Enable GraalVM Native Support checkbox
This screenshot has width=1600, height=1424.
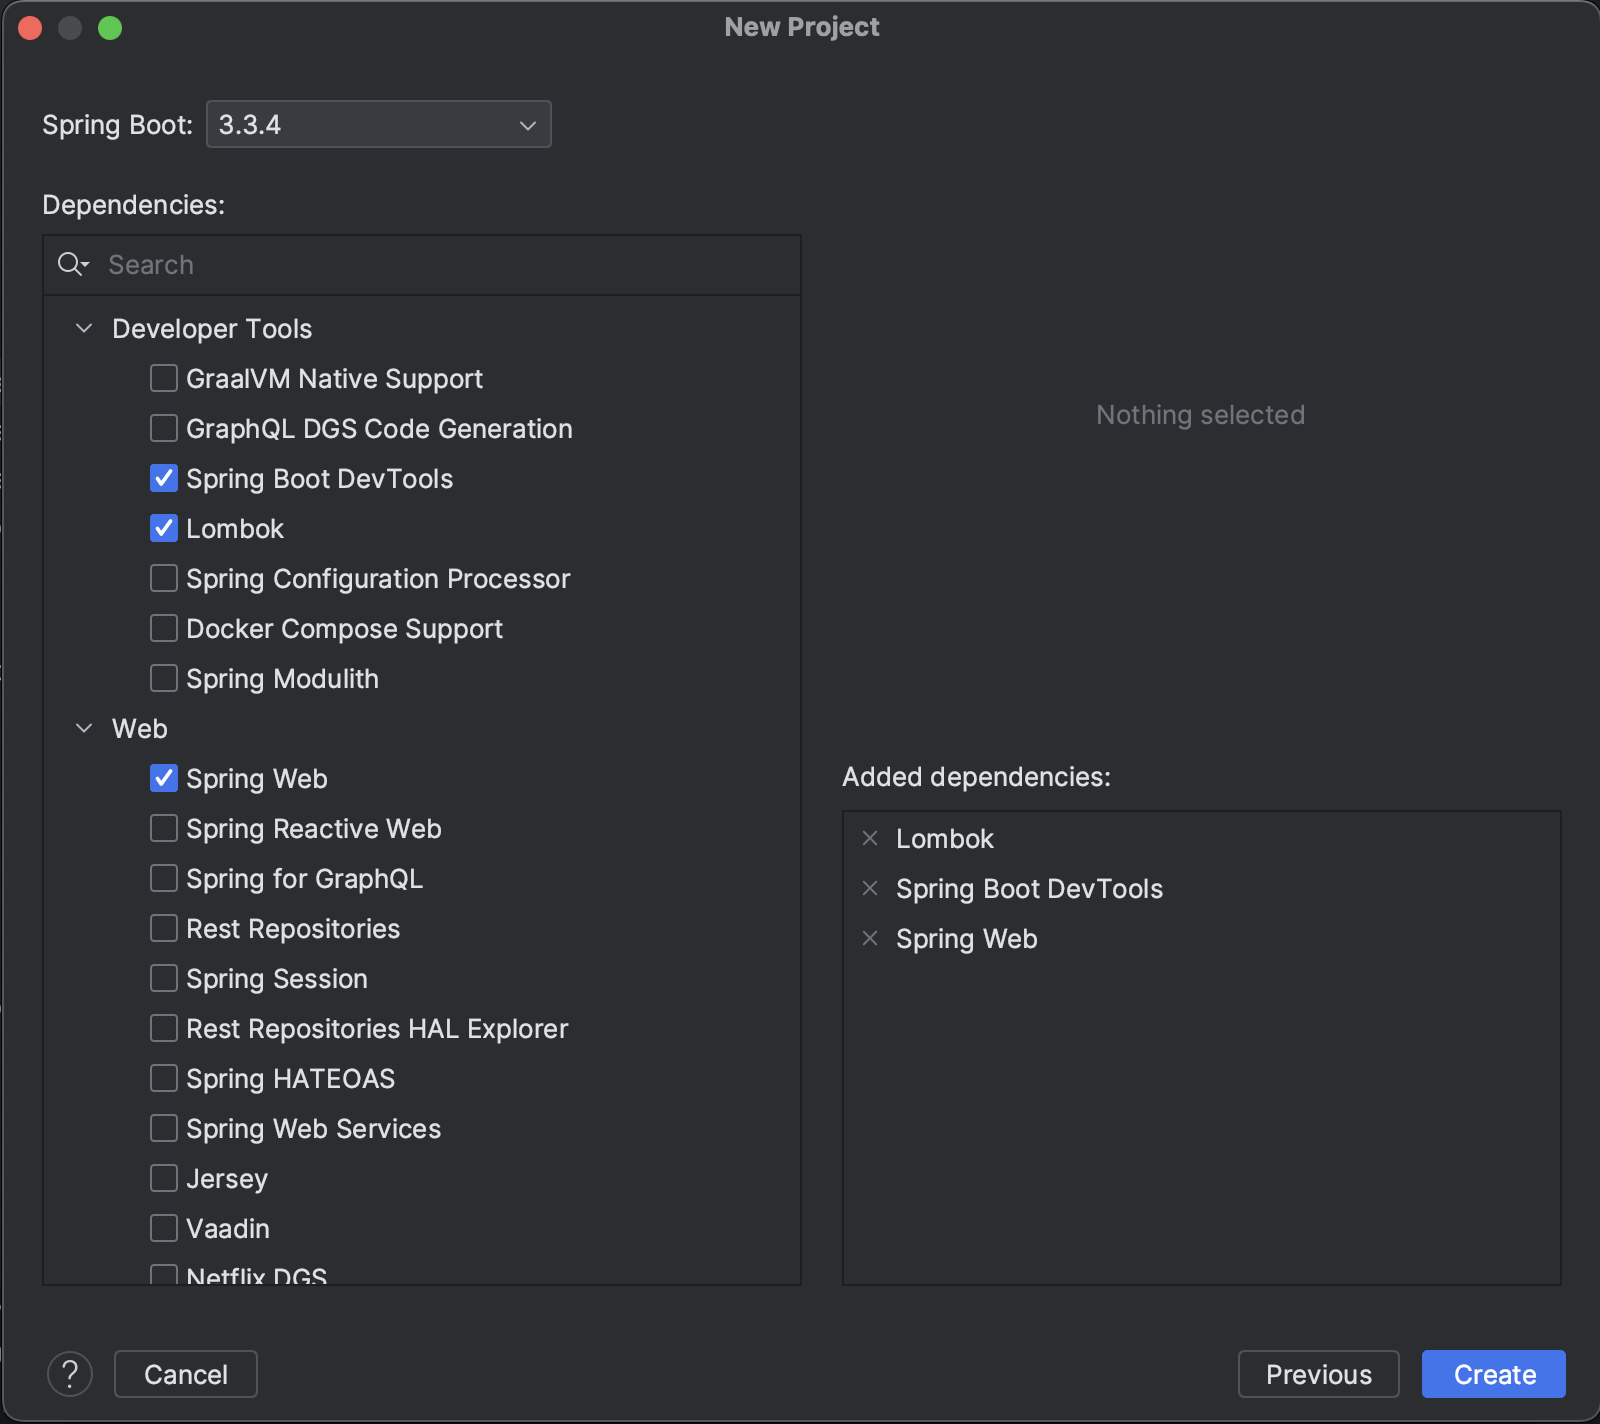pos(164,378)
